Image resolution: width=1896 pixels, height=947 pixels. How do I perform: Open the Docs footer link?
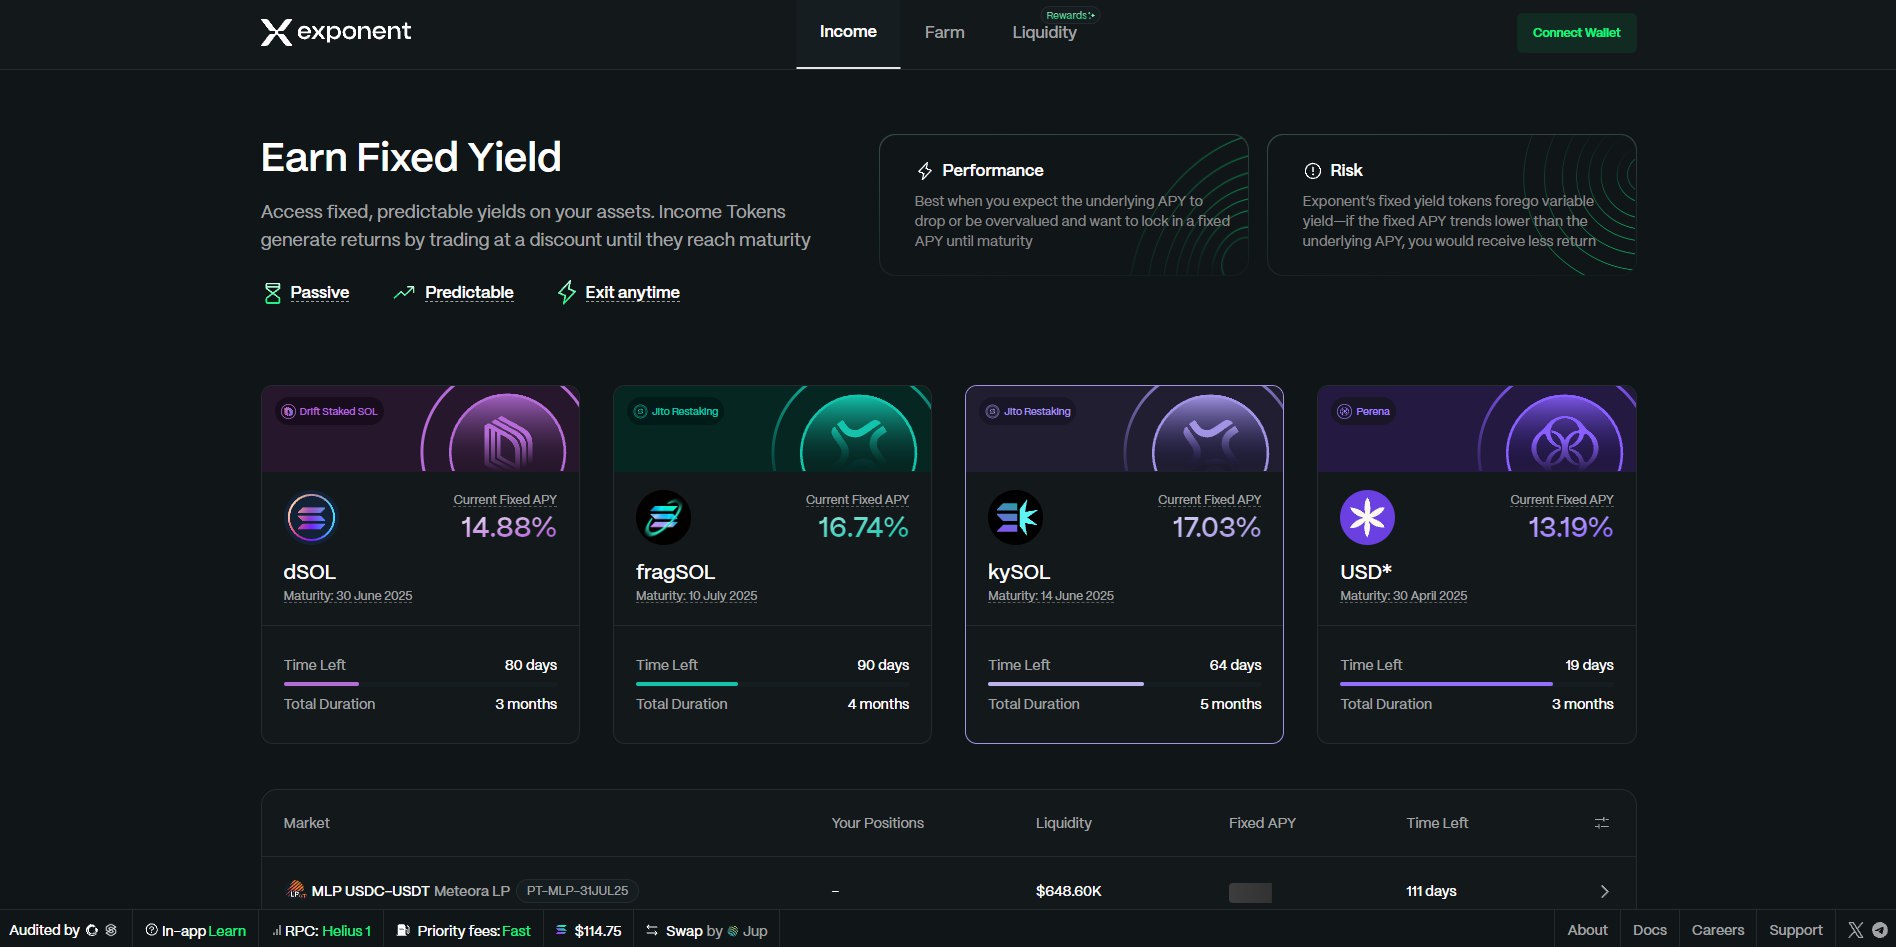click(x=1649, y=930)
